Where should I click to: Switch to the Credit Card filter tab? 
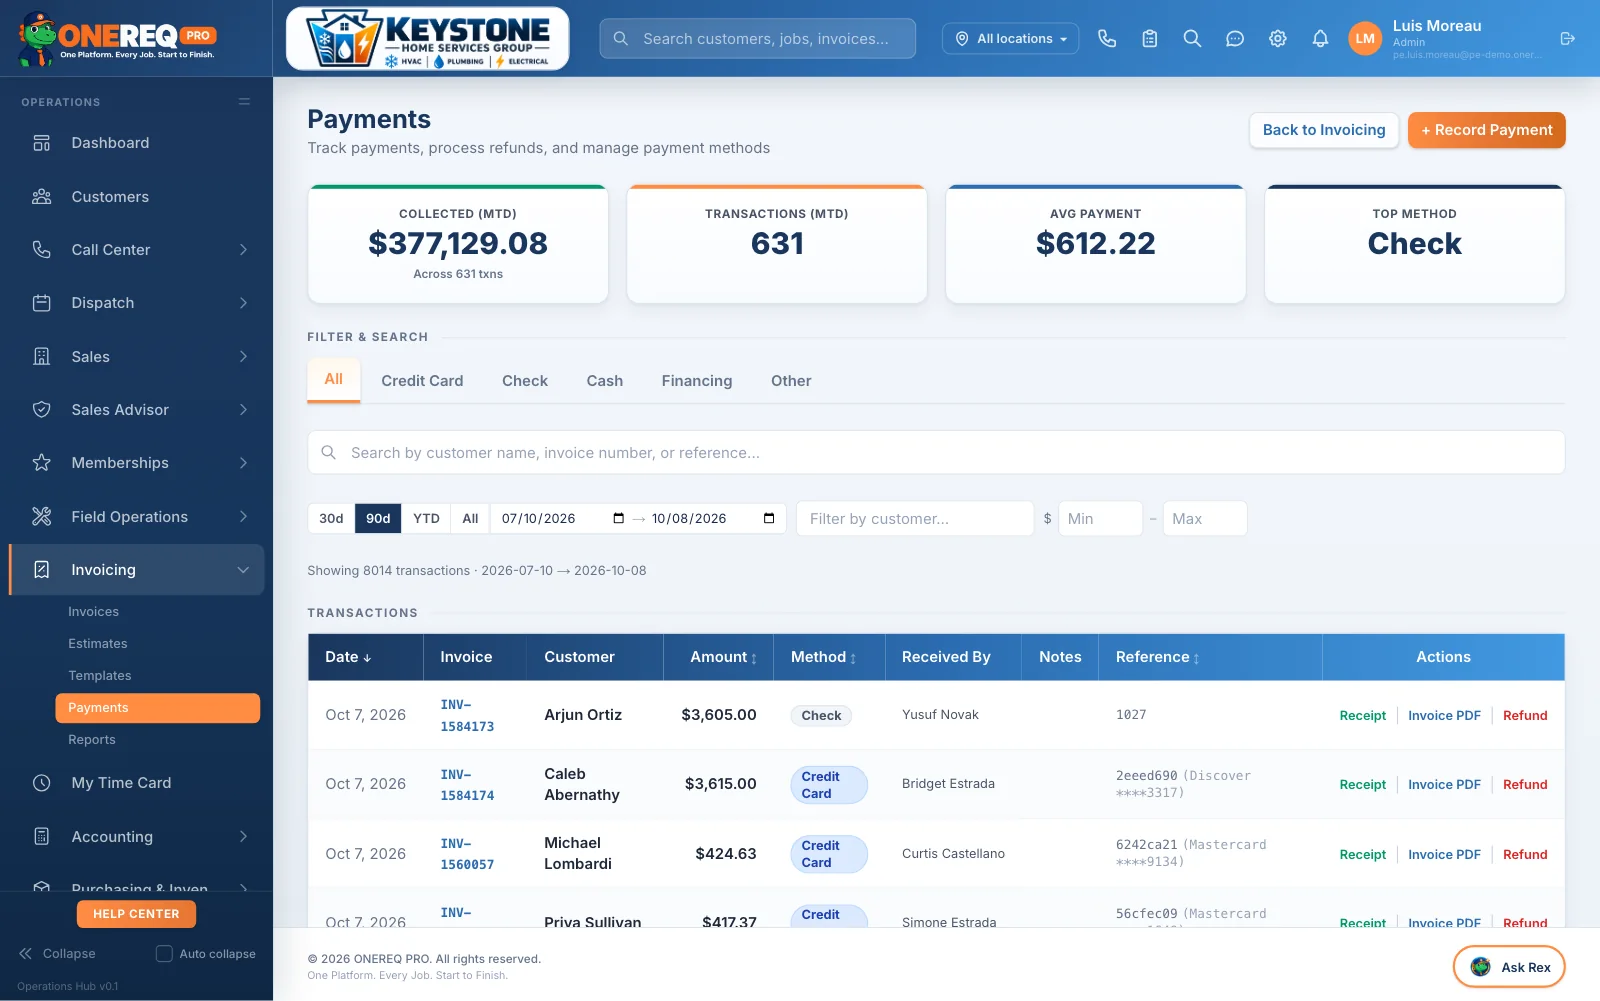click(x=422, y=381)
